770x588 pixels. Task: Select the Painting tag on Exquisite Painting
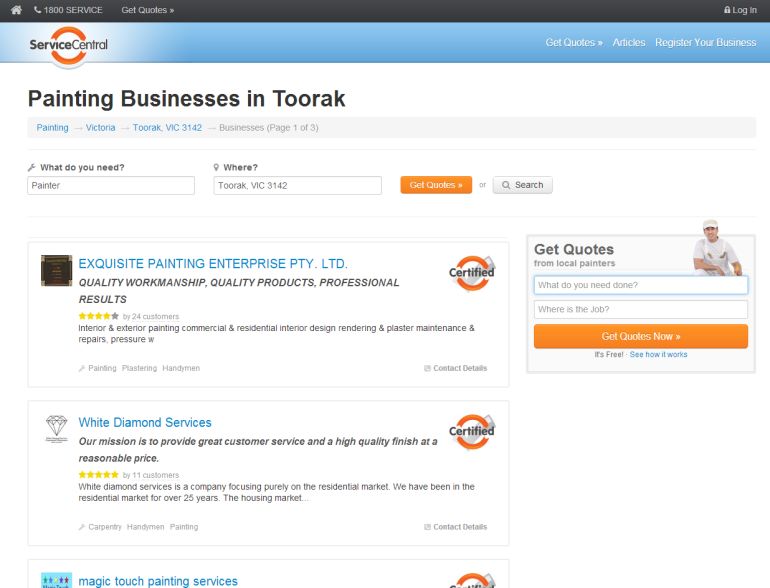[x=102, y=368]
